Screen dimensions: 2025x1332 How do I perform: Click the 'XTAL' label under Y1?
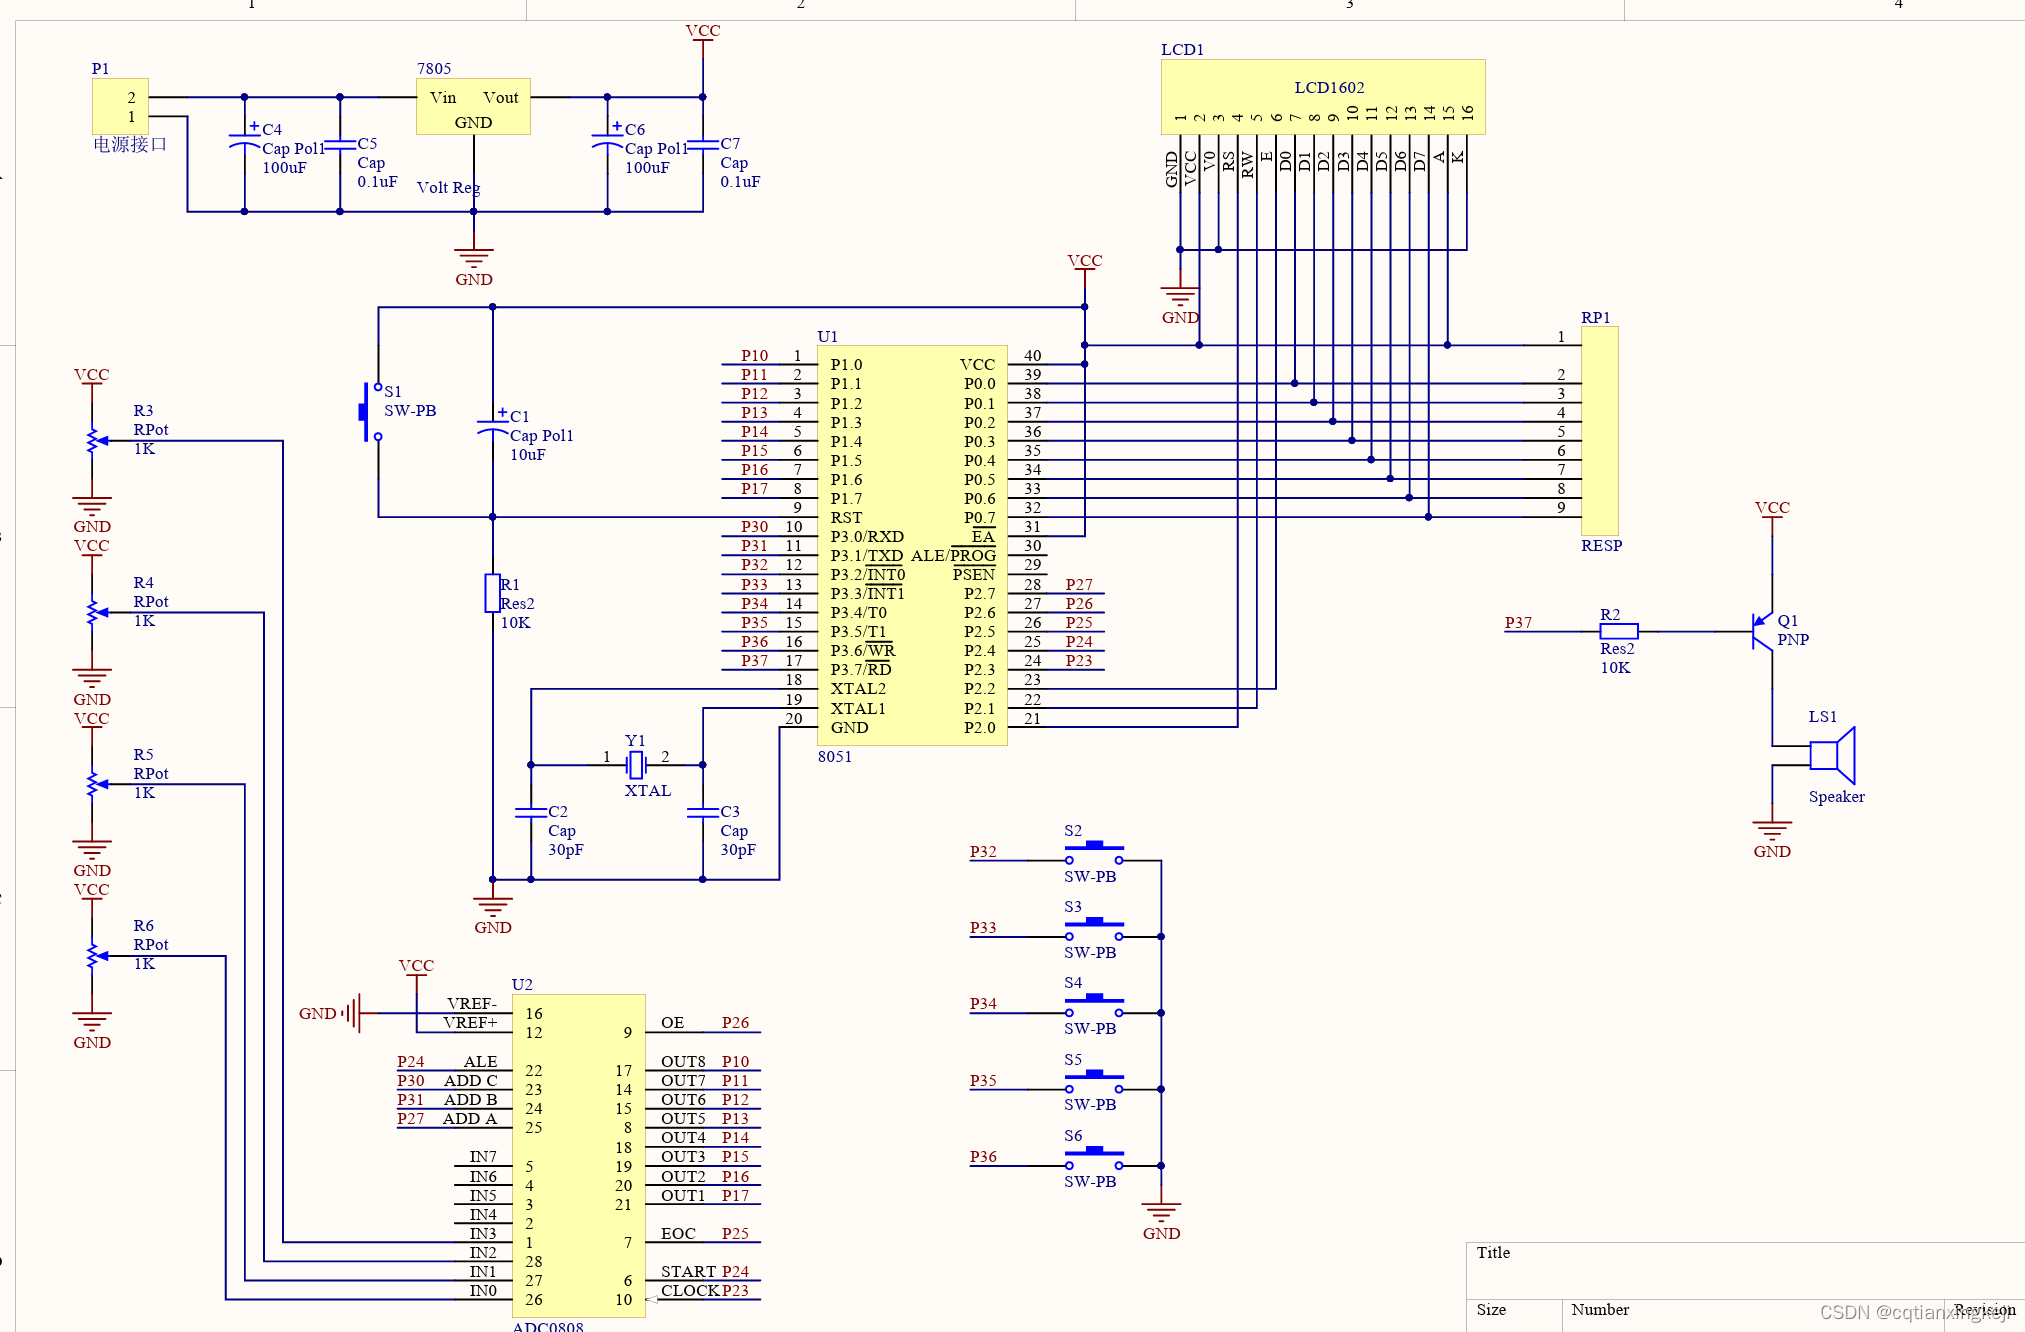click(648, 790)
